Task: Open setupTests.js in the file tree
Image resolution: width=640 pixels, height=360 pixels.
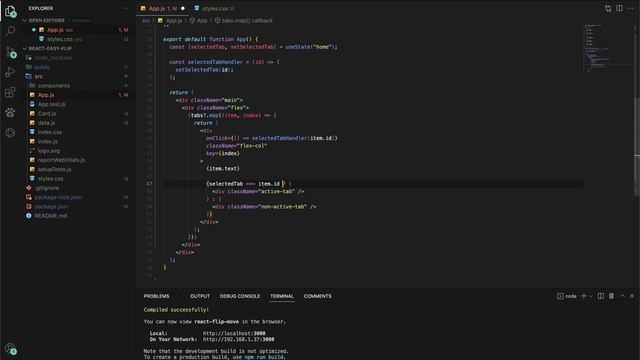Action: [54, 169]
